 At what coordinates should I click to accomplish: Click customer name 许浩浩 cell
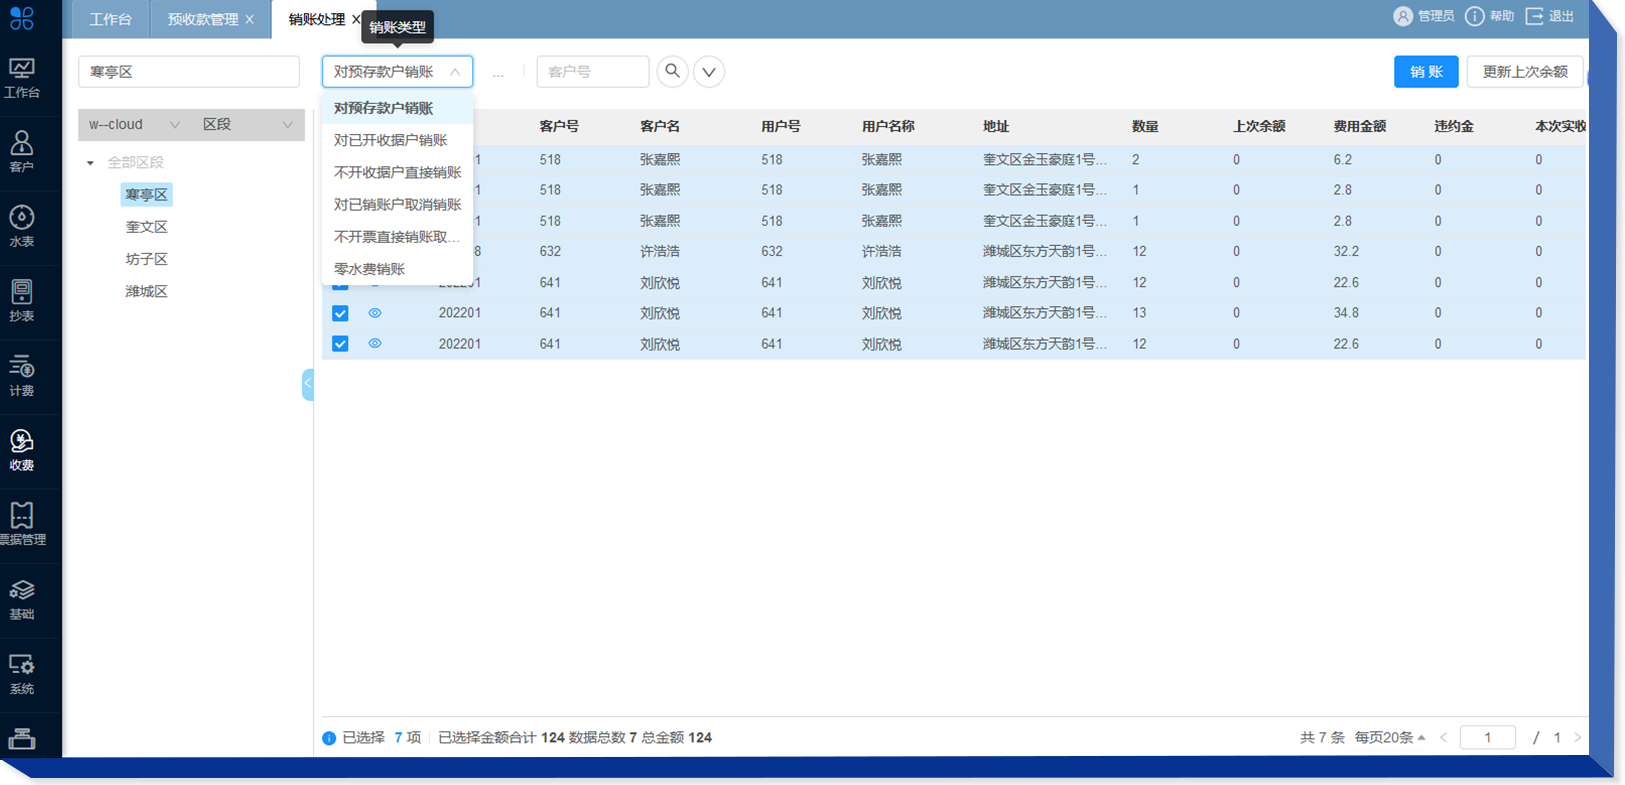(660, 251)
